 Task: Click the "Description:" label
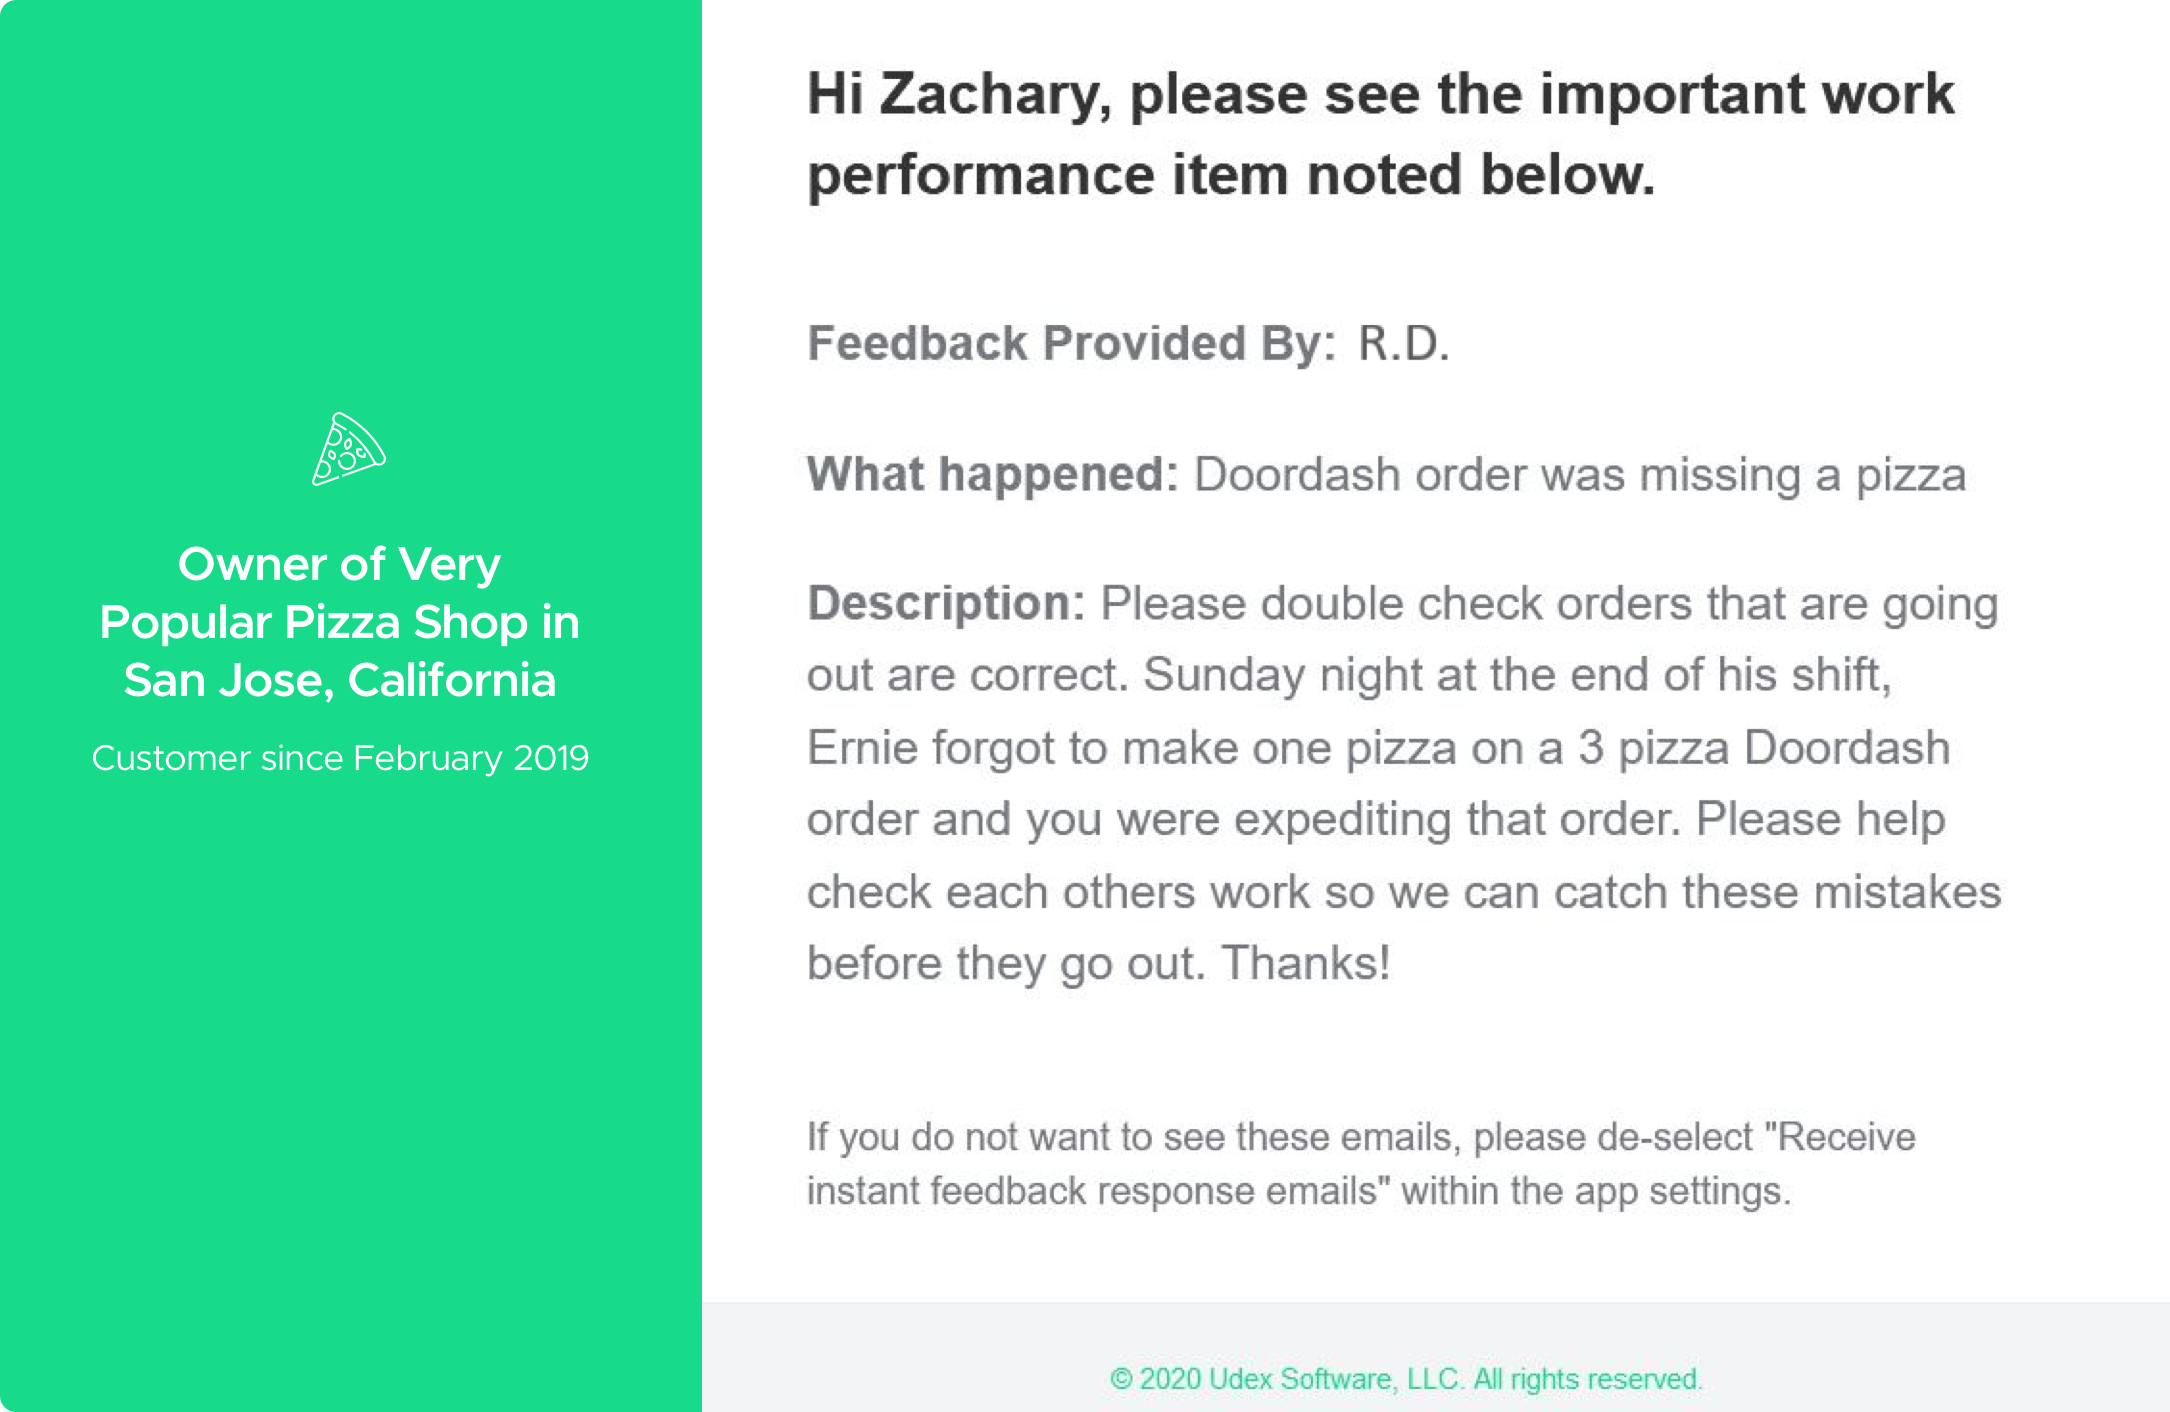tap(946, 603)
